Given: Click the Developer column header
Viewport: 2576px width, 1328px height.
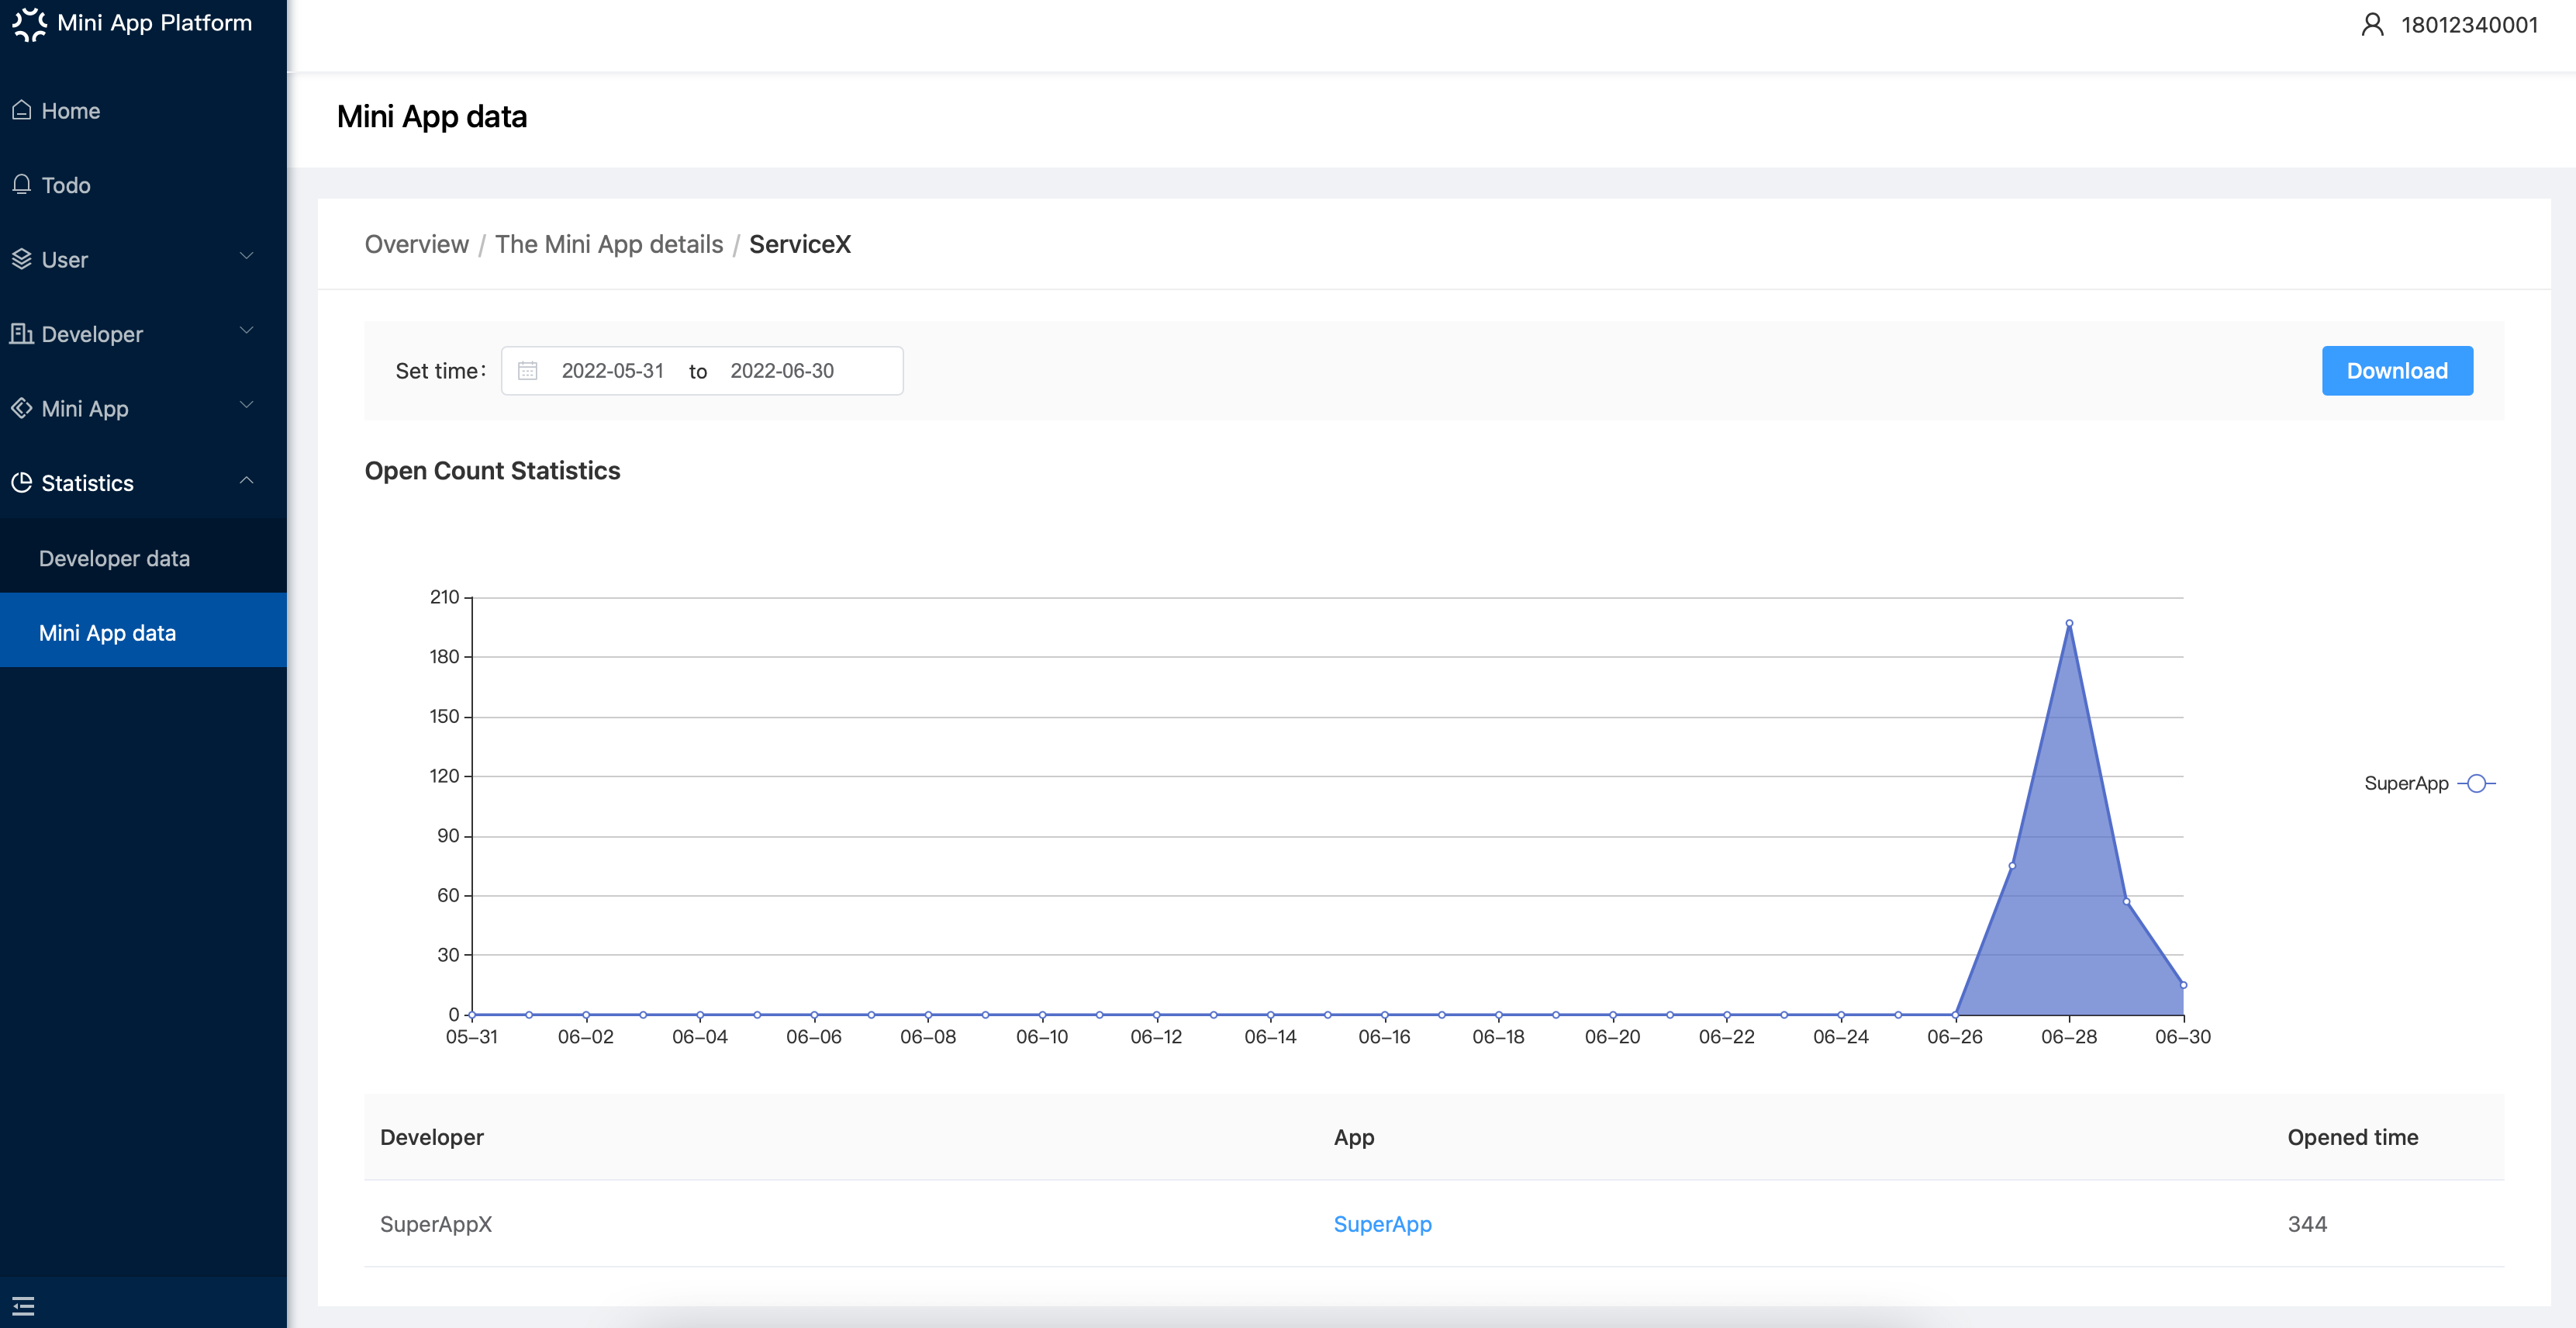Looking at the screenshot, I should click(x=432, y=1137).
